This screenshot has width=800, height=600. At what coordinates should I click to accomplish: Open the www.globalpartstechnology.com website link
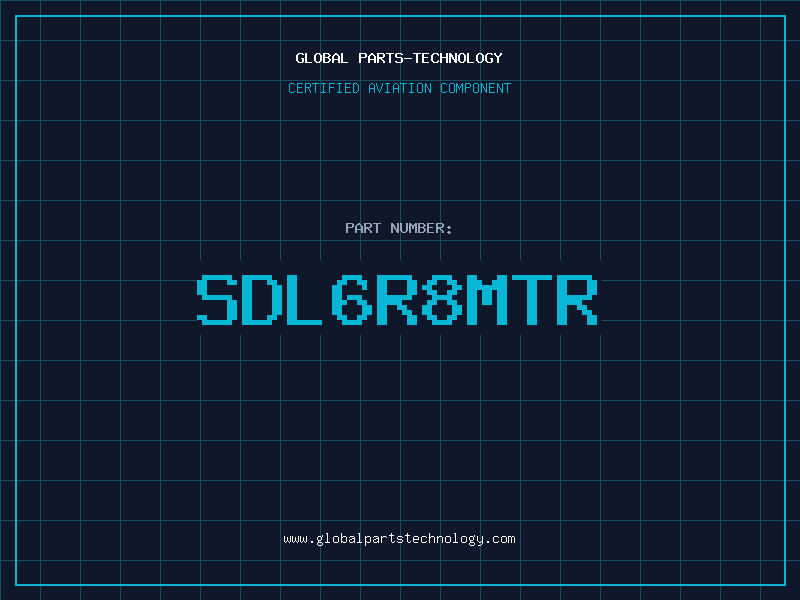[x=399, y=538]
